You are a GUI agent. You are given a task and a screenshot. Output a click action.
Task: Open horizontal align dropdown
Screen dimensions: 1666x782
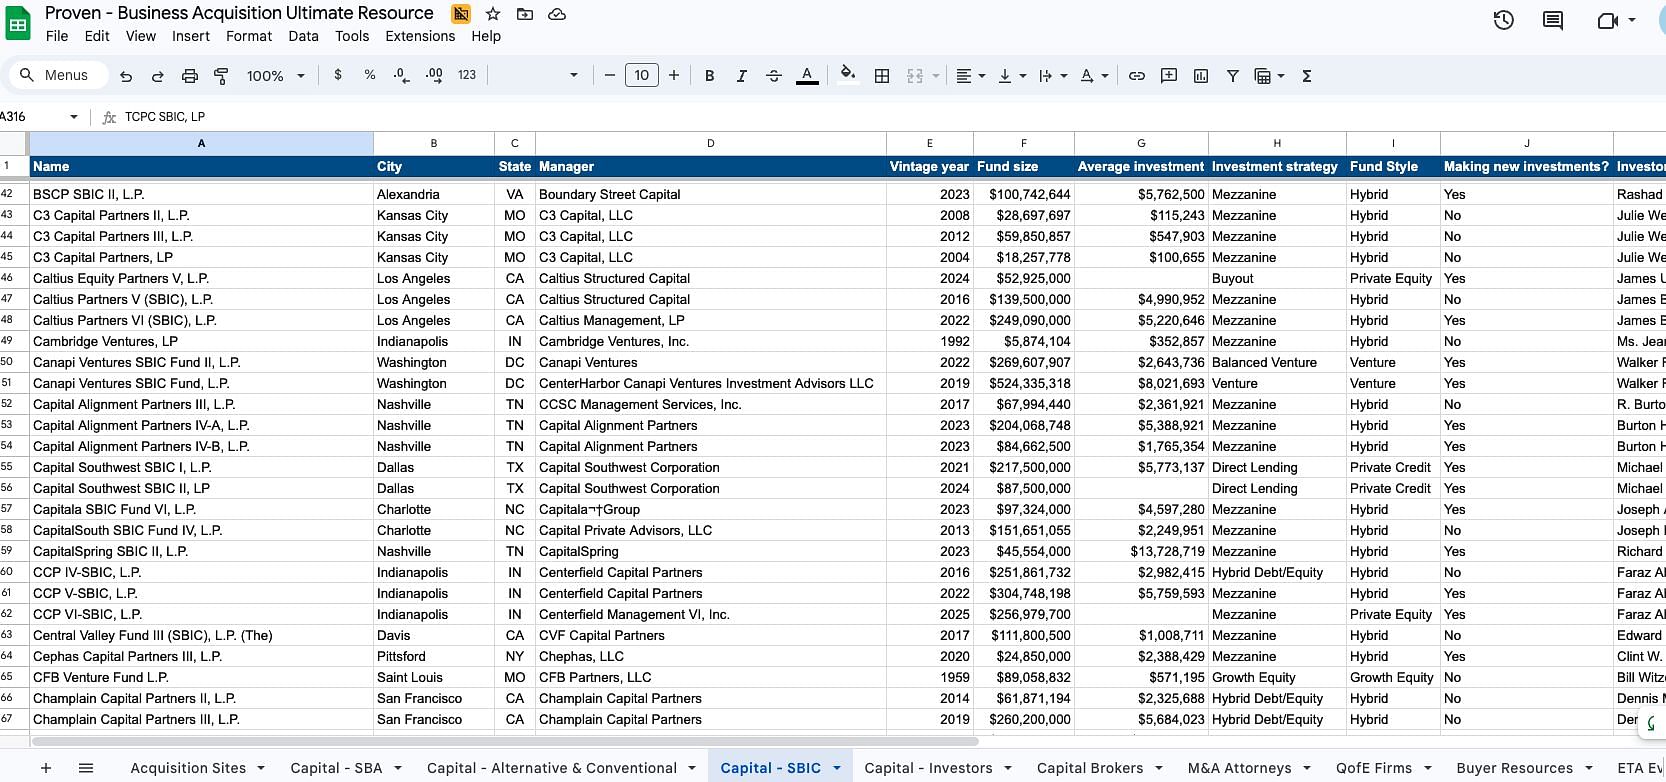(x=970, y=76)
